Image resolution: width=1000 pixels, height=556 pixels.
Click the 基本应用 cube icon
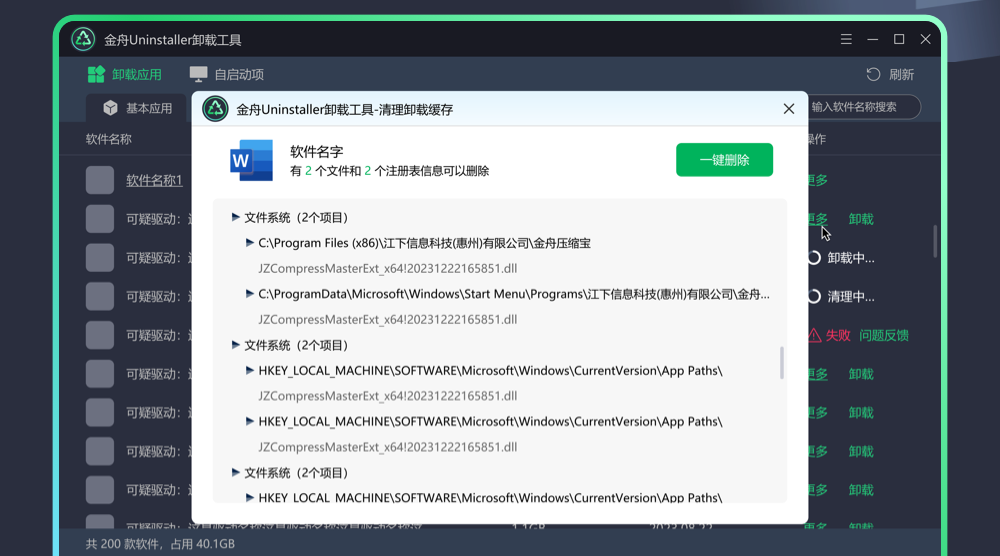pos(110,108)
